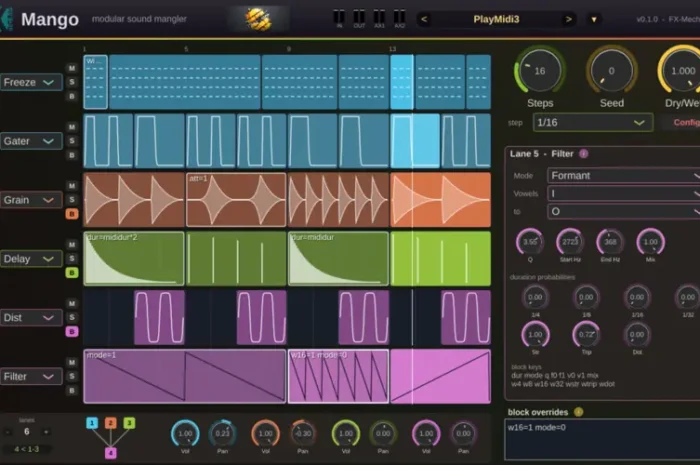Open the Filter lane effect dropdown
This screenshot has height=465, width=700.
(x=31, y=377)
